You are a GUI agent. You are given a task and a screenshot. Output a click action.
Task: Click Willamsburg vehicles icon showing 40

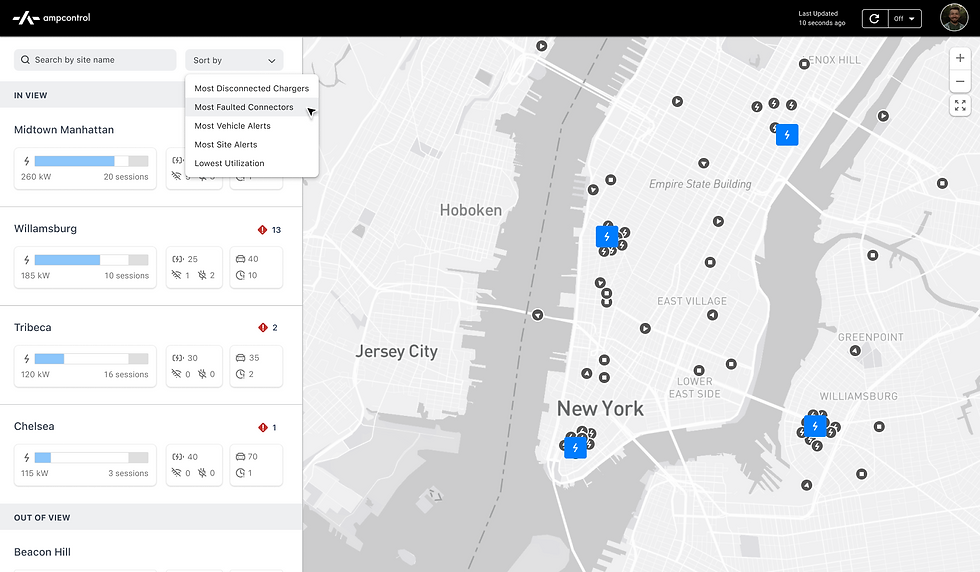coord(240,259)
